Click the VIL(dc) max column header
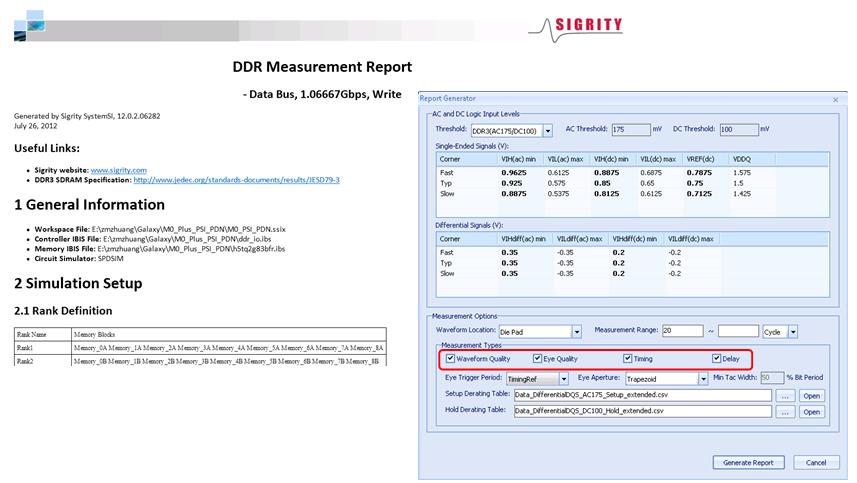 click(659, 159)
